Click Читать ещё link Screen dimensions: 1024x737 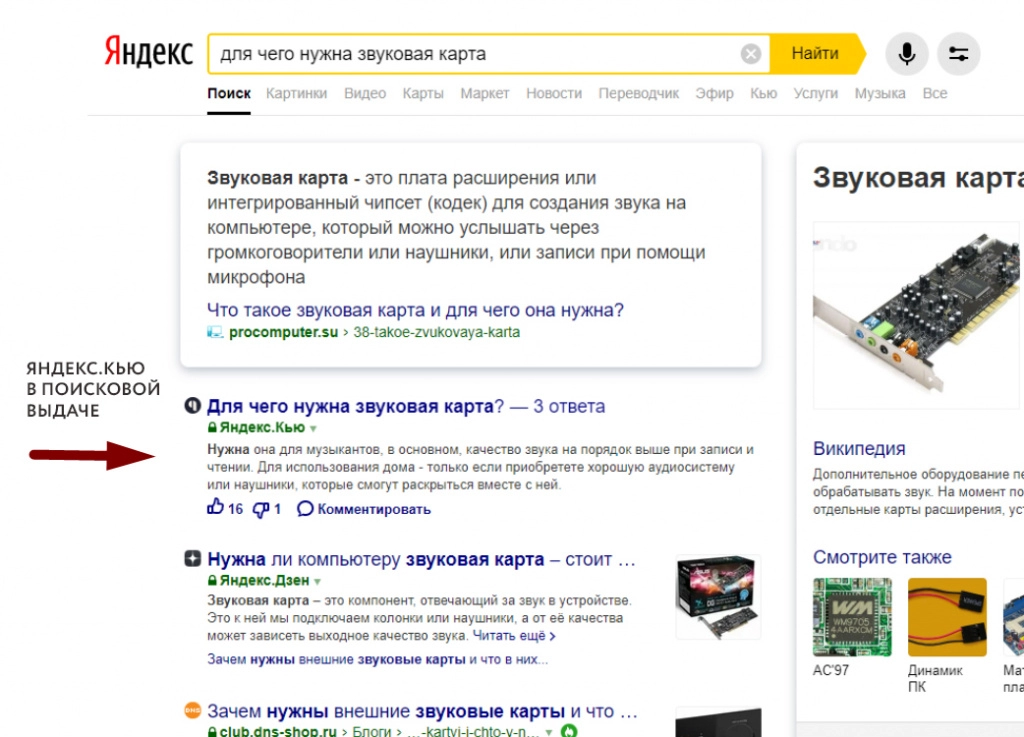(x=514, y=635)
